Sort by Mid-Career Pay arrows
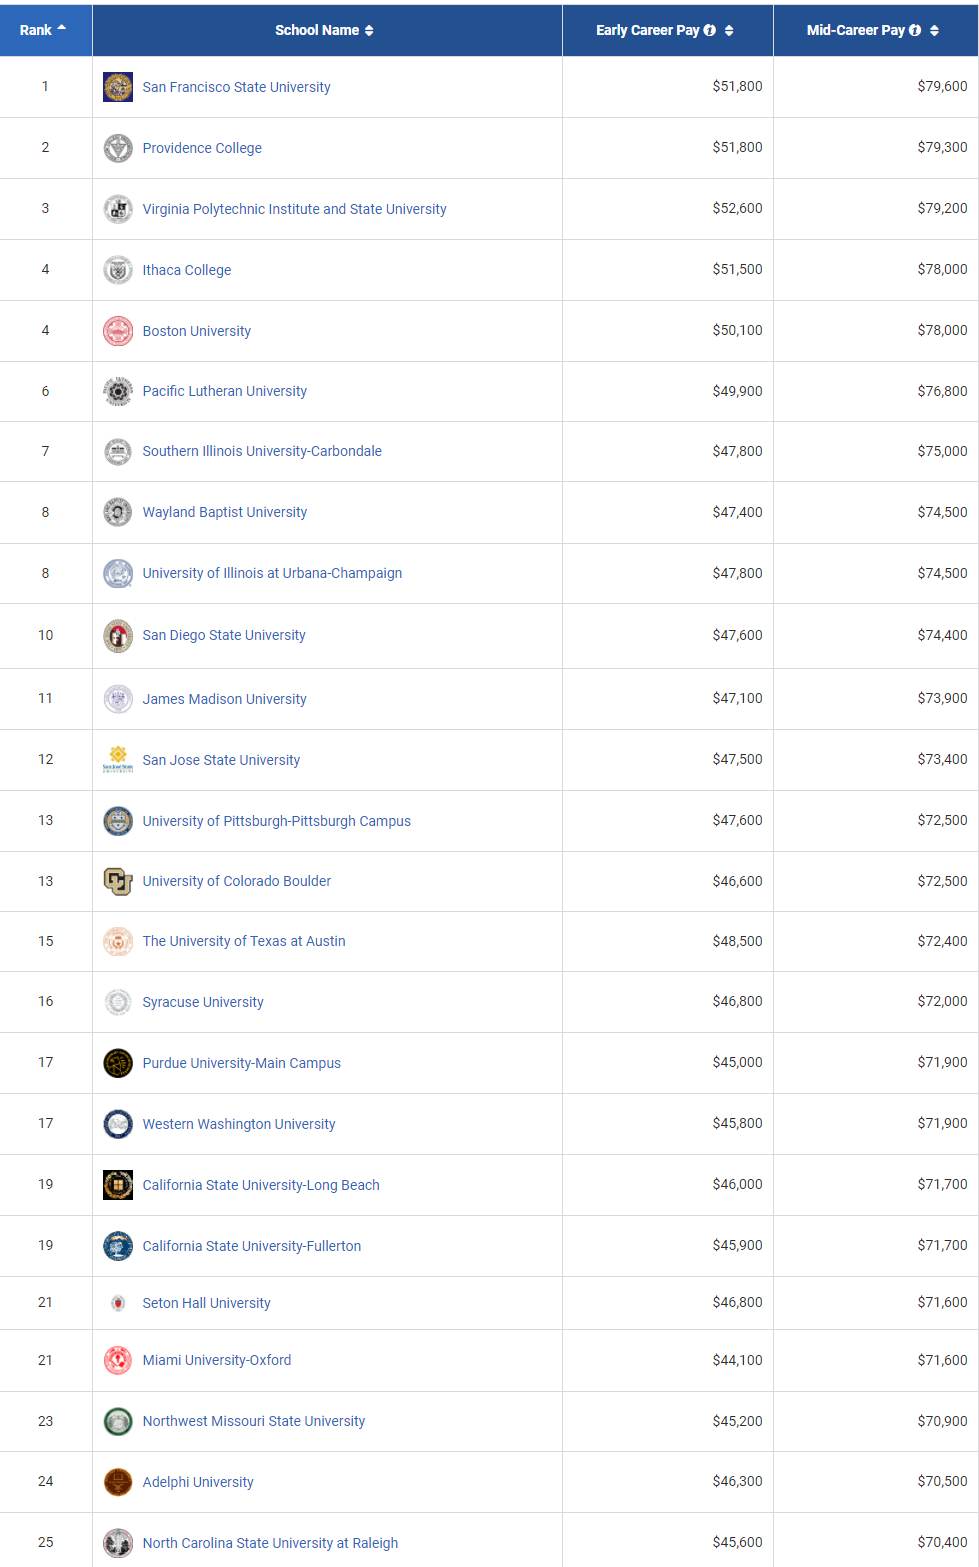This screenshot has height=1567, width=979. click(x=934, y=30)
